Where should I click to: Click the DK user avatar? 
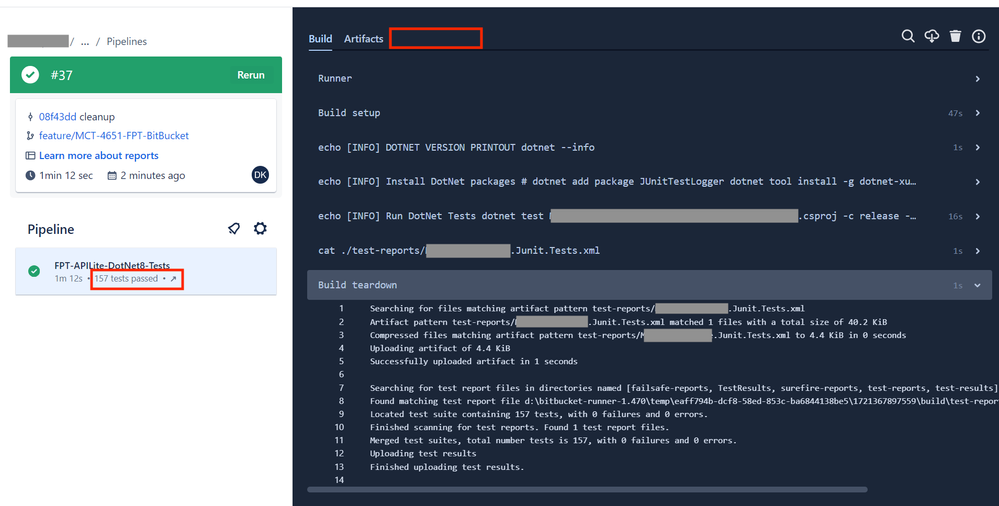[260, 175]
